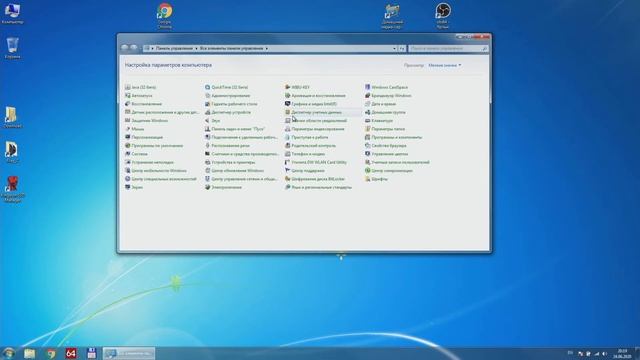Open Windows Explorer from taskbar
The height and width of the screenshot is (360, 640).
tap(29, 353)
